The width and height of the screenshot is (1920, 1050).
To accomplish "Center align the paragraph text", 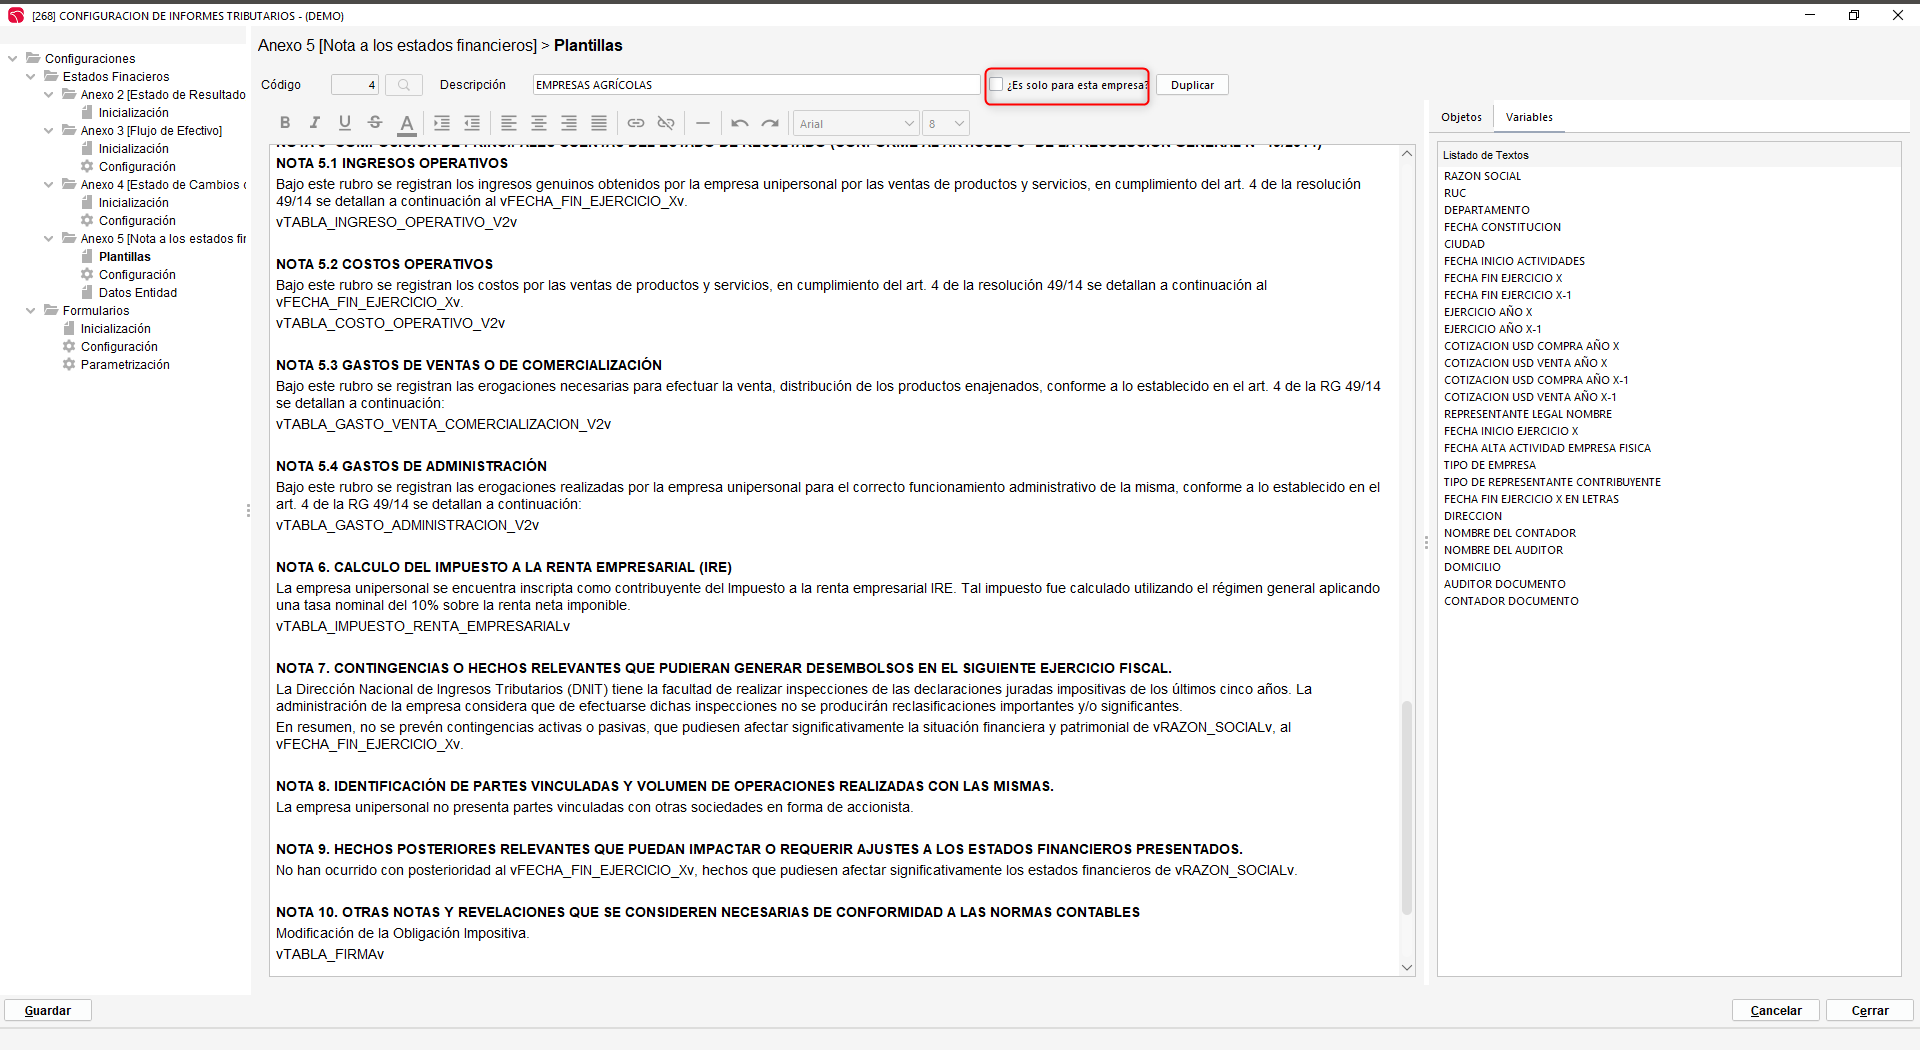I will point(539,123).
